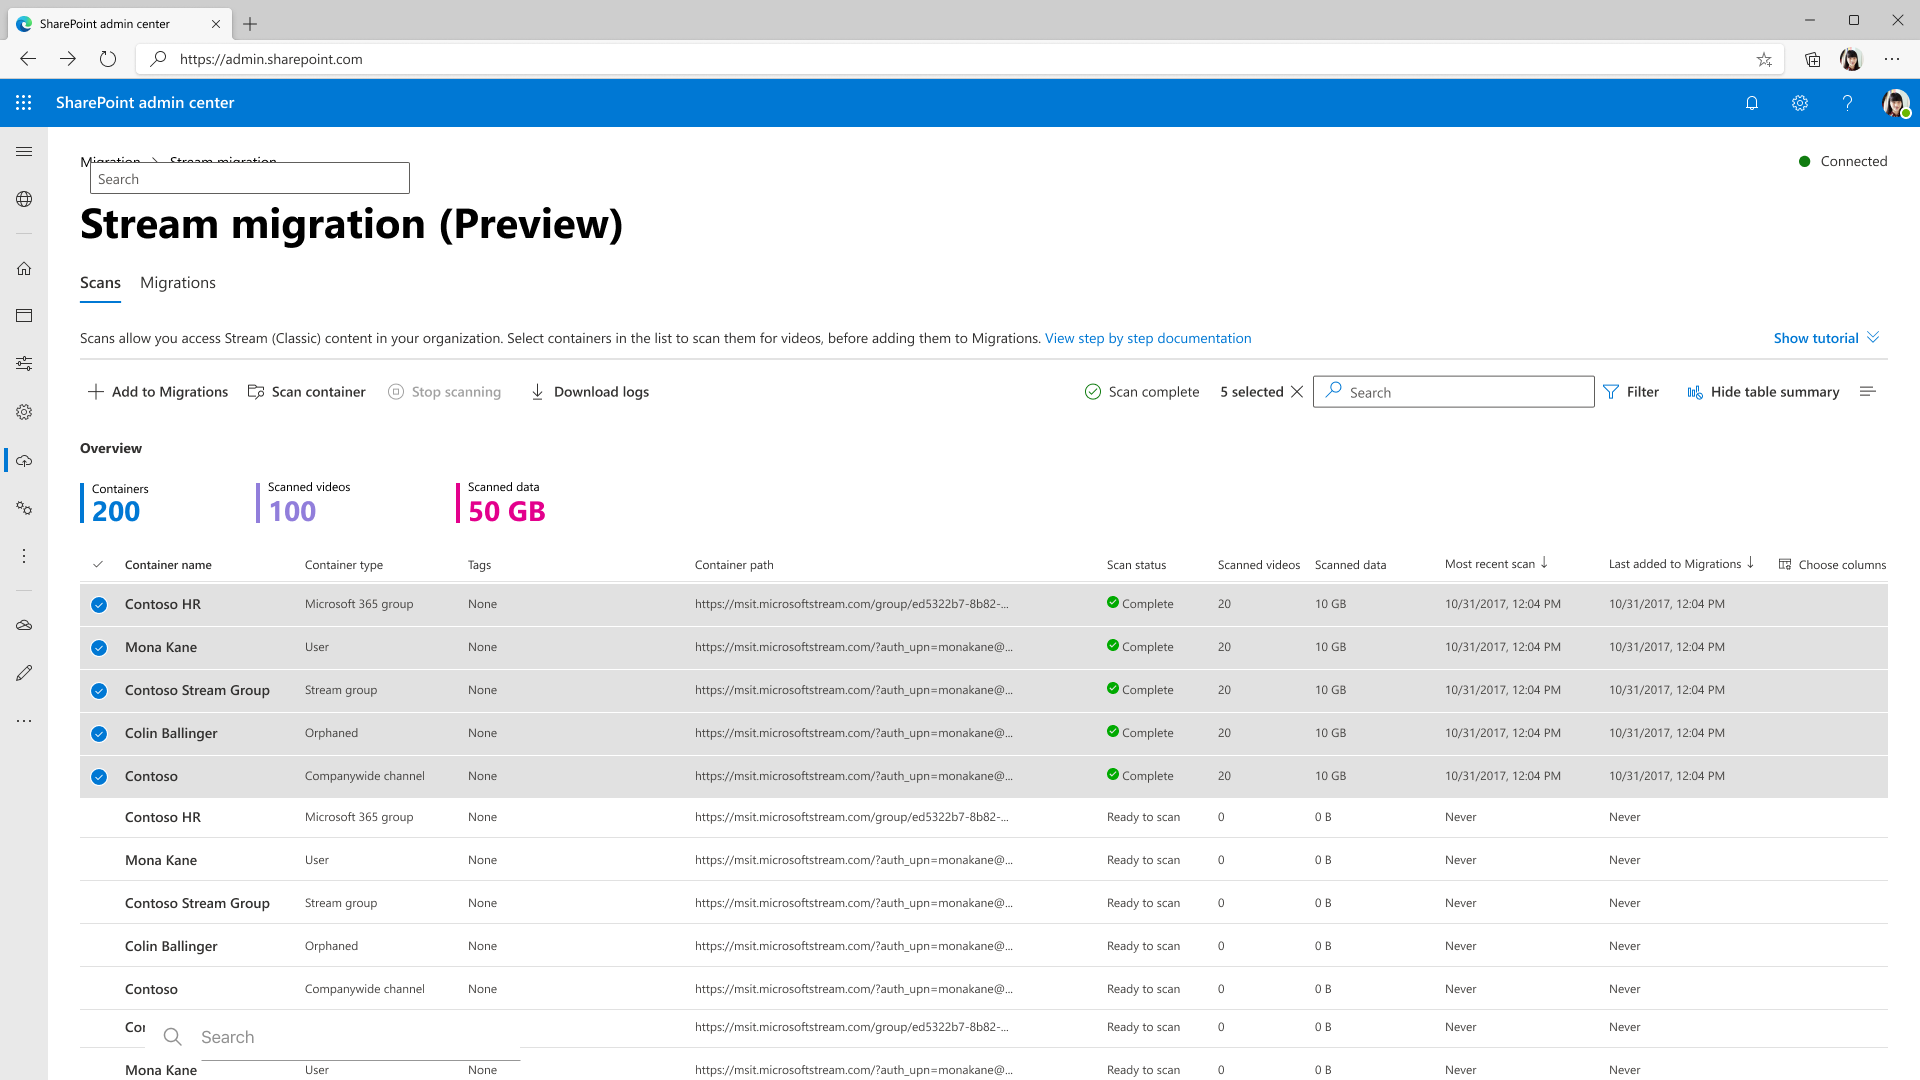The image size is (1920, 1080).
Task: Switch to the Migrations tab
Action: [177, 282]
